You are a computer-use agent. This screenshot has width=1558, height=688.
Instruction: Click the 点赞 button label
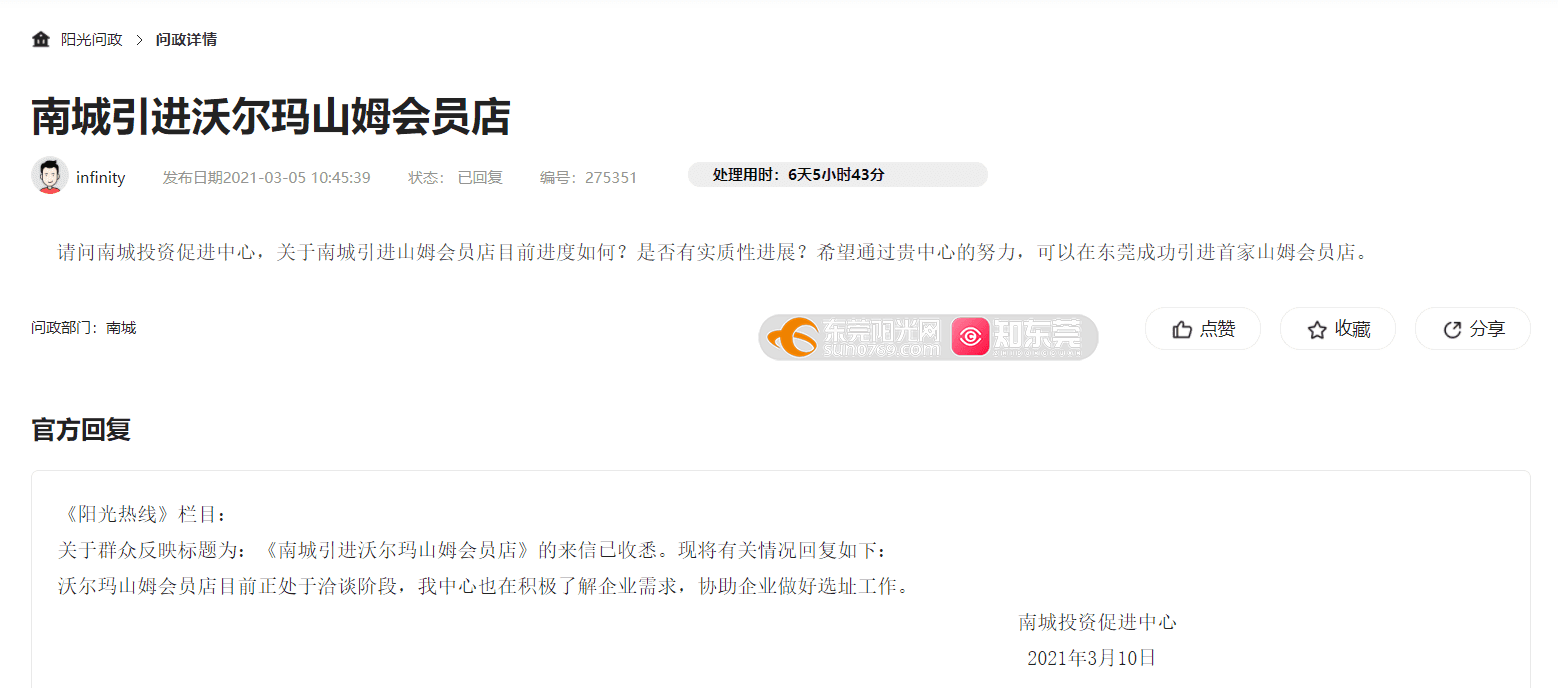[1218, 329]
